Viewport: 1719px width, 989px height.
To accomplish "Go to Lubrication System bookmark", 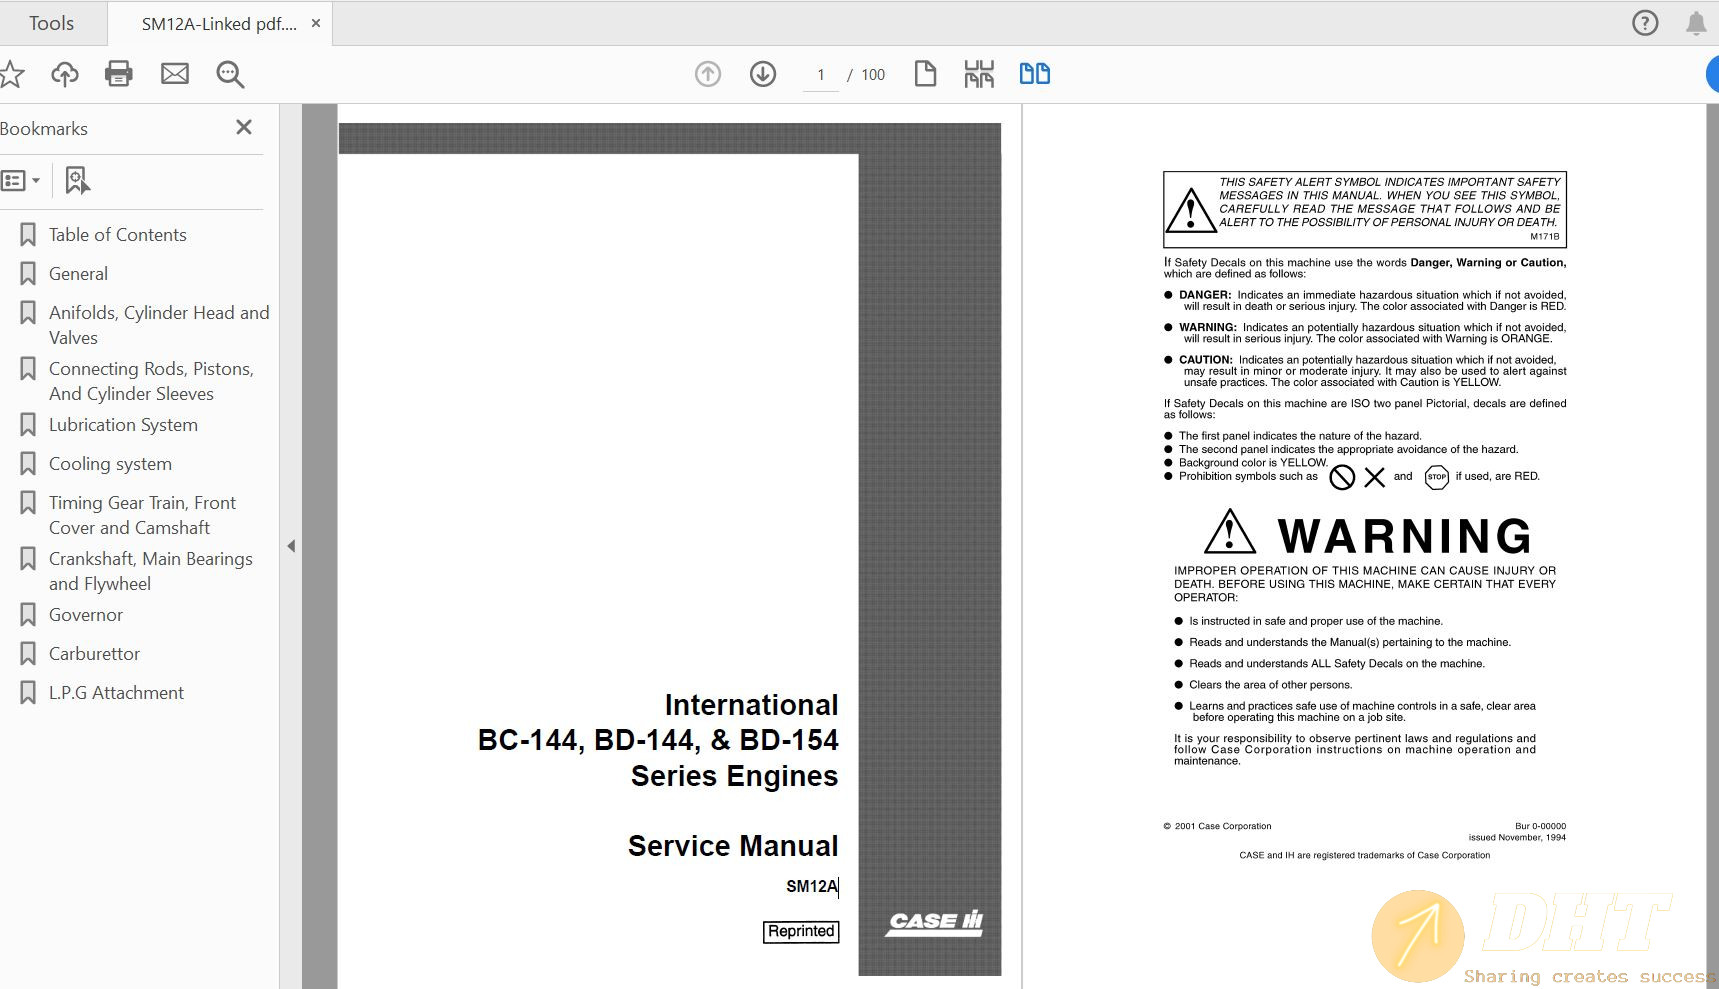I will tap(123, 425).
